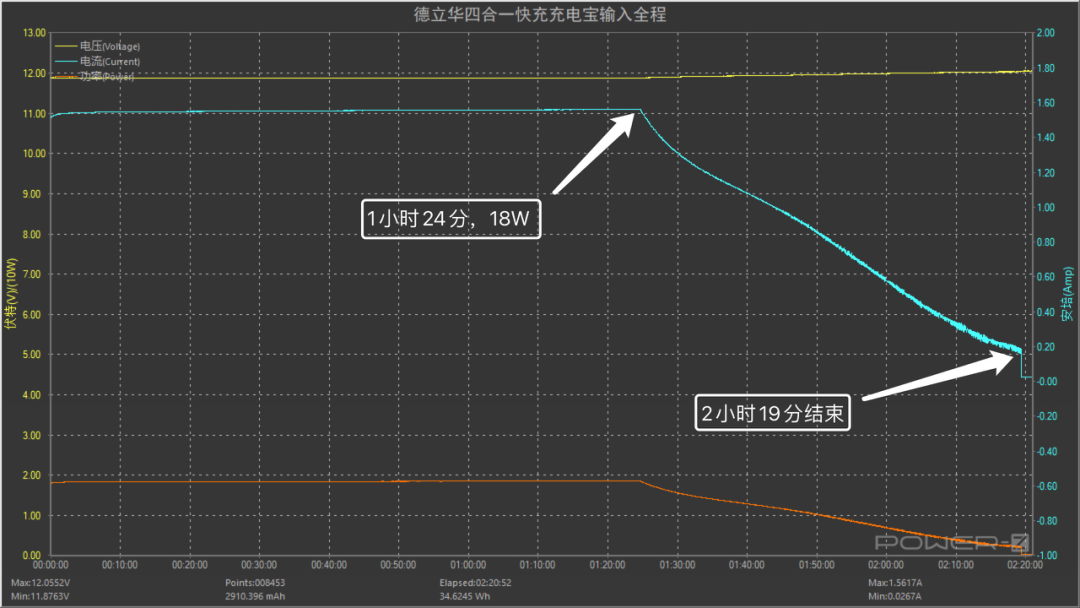Click the Min:11.8763V voltage statistic
Image resolution: width=1080 pixels, height=608 pixels.
coord(40,596)
